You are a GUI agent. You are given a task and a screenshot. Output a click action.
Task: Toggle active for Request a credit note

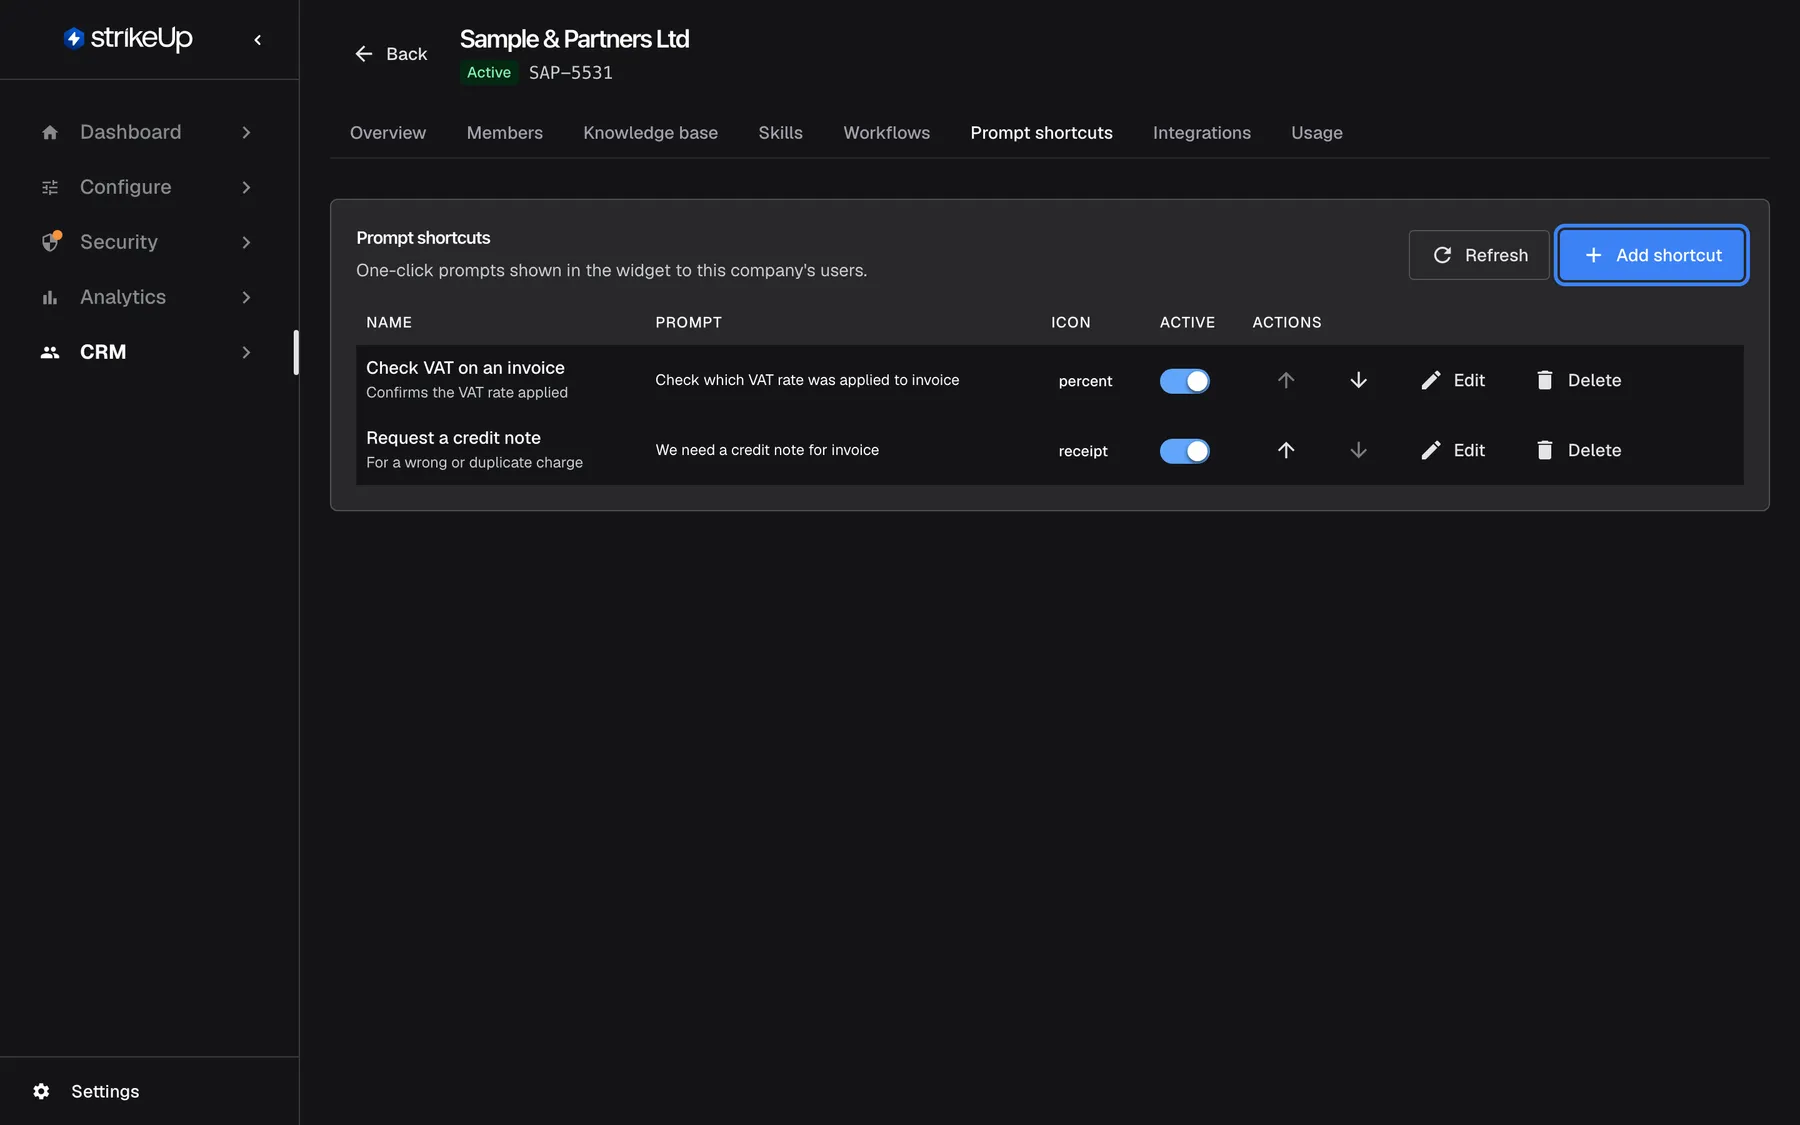[1185, 451]
